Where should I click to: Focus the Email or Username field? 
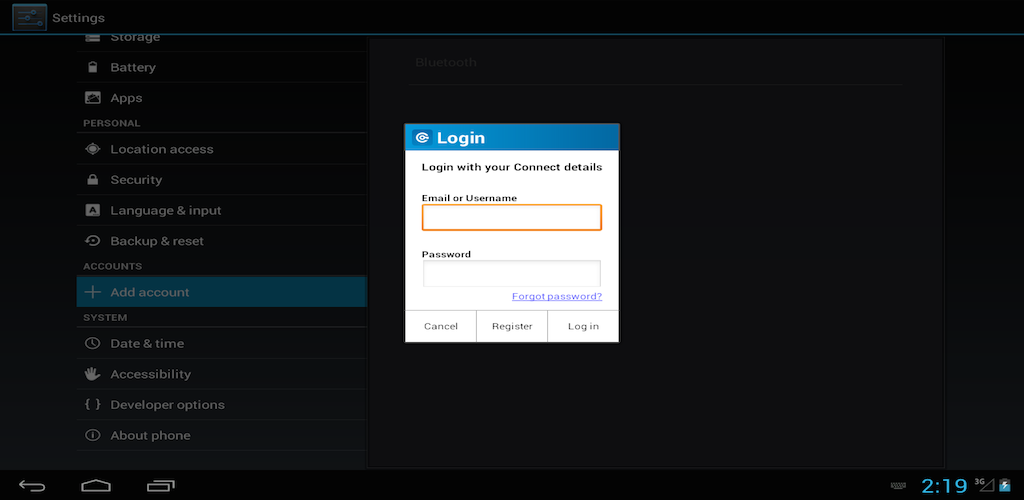click(511, 217)
